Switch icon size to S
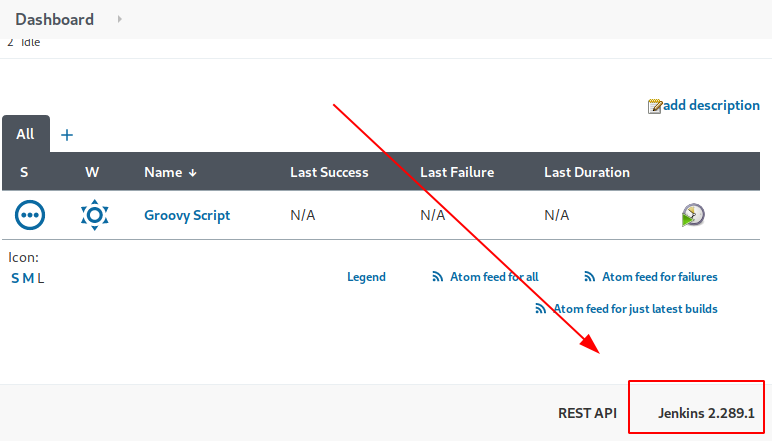 coord(15,278)
